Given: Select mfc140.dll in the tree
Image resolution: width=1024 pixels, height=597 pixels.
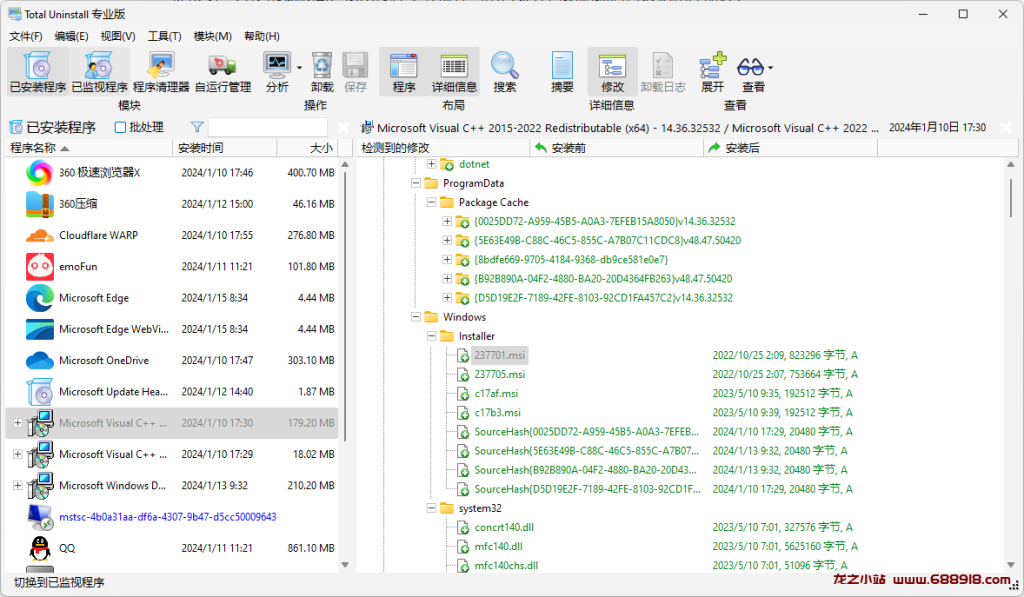Looking at the screenshot, I should click(498, 546).
